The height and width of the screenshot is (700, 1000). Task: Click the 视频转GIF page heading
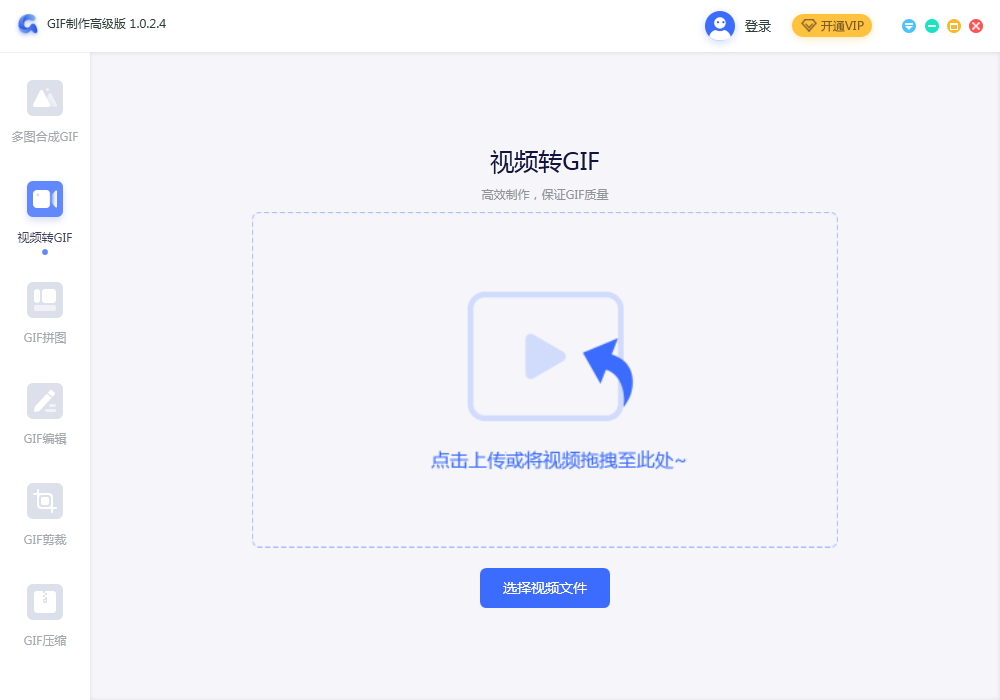544,162
